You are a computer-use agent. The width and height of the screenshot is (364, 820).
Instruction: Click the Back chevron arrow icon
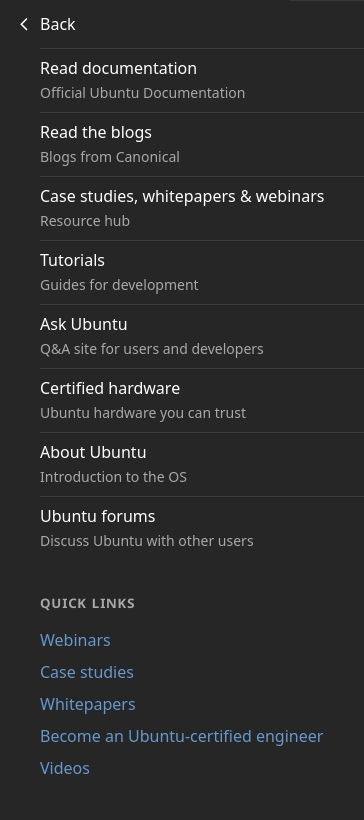point(24,25)
